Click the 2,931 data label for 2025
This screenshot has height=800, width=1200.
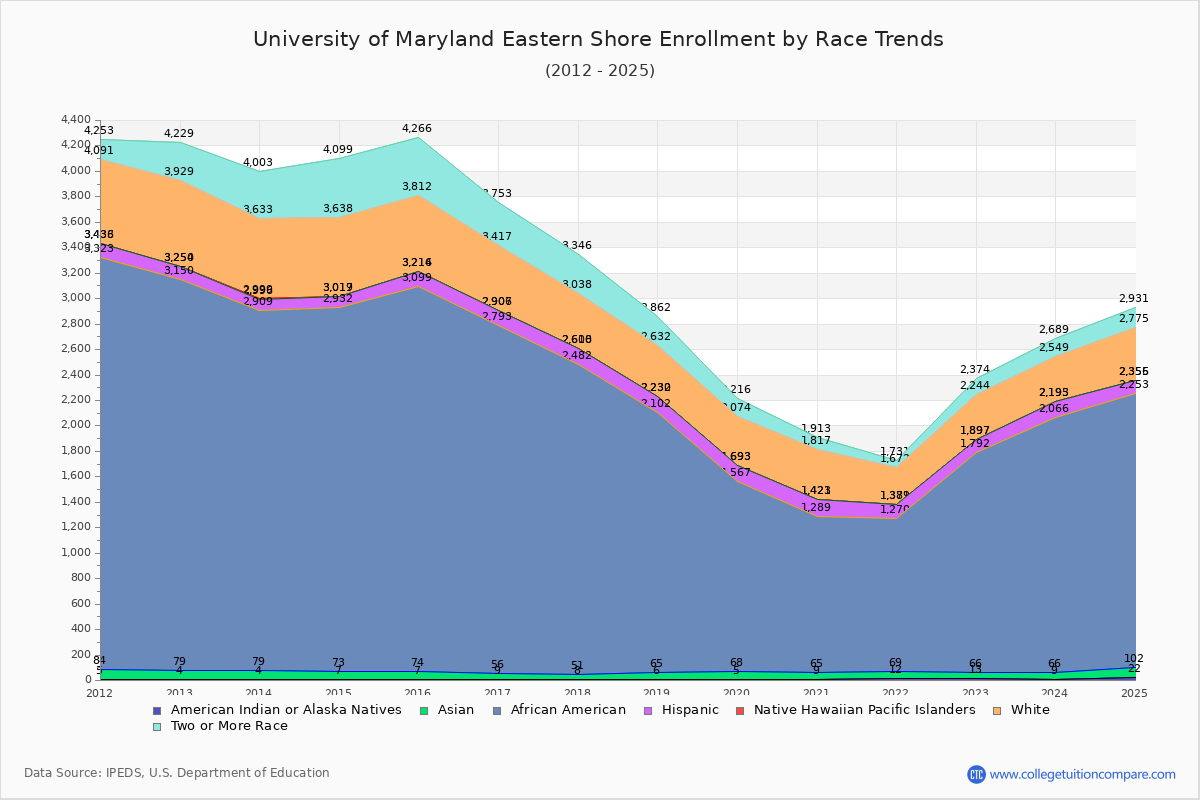tap(1134, 298)
